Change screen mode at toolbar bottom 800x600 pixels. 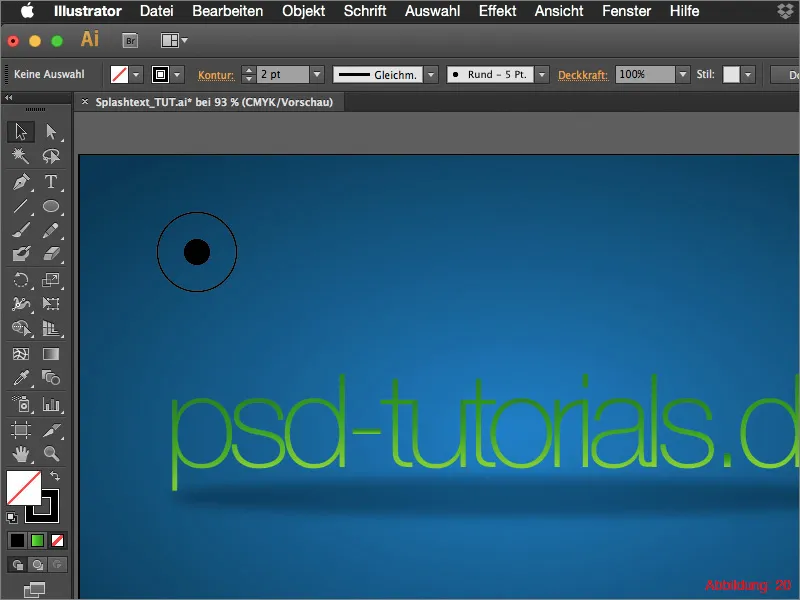35,590
